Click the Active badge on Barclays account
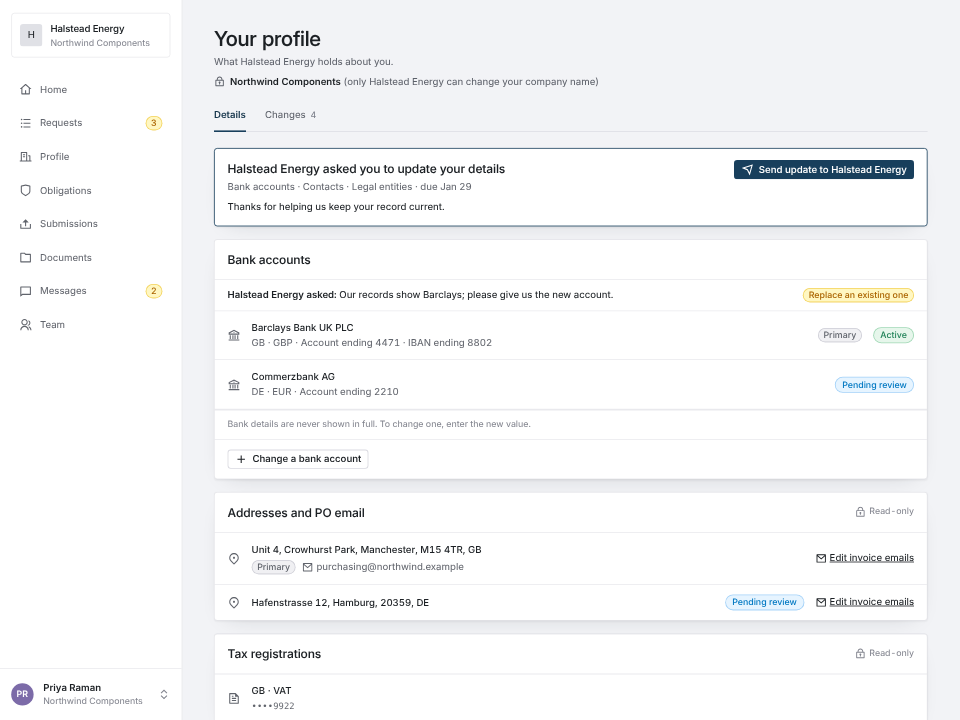This screenshot has height=720, width=960. (x=893, y=335)
